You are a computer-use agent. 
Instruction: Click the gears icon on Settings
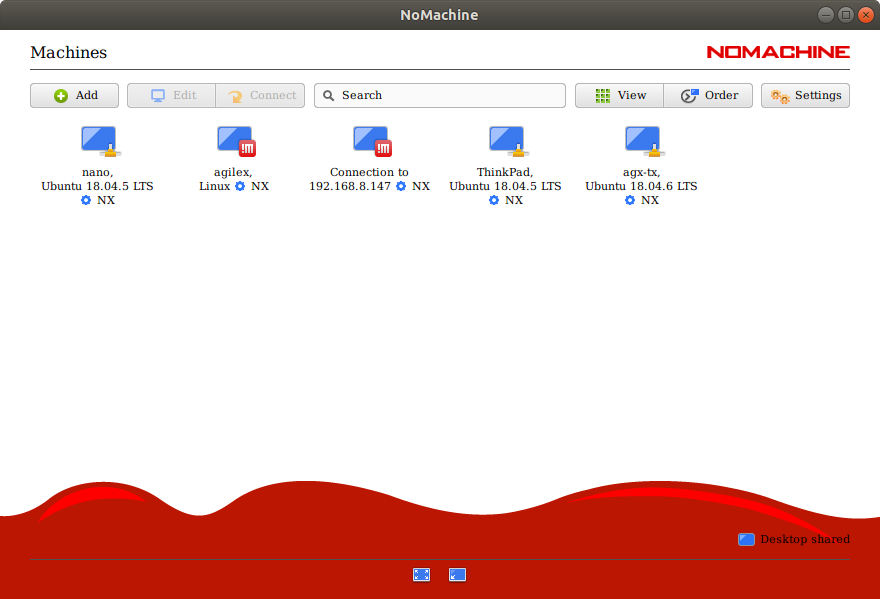[780, 97]
